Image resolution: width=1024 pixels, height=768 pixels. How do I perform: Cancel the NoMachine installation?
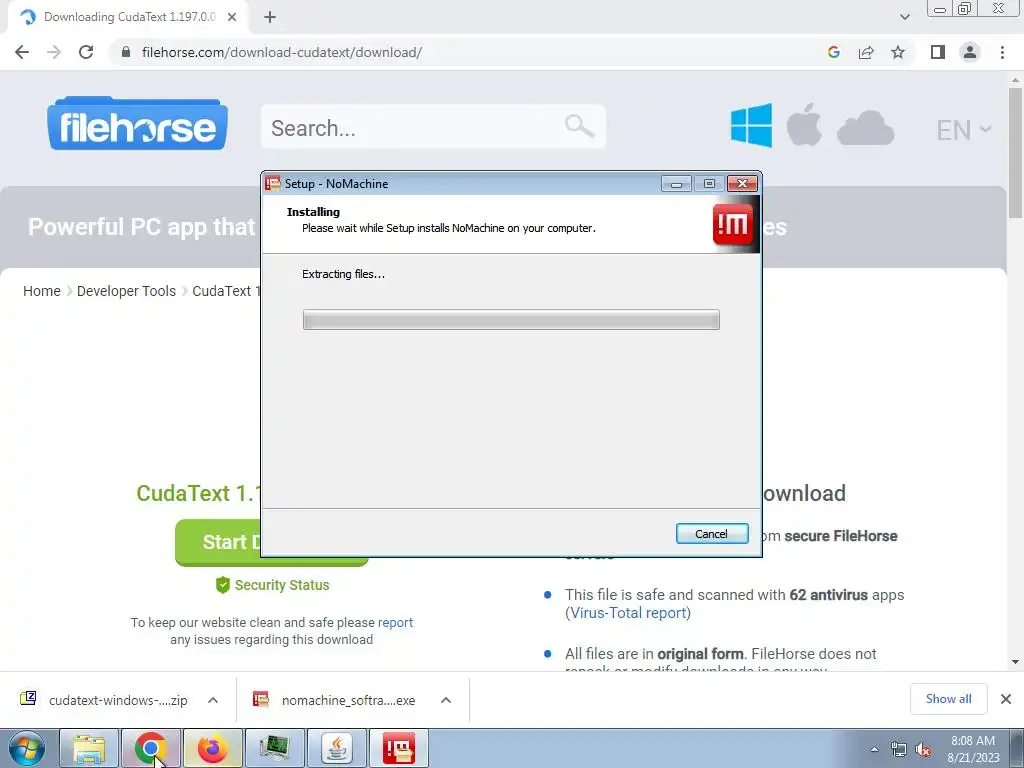coord(712,534)
